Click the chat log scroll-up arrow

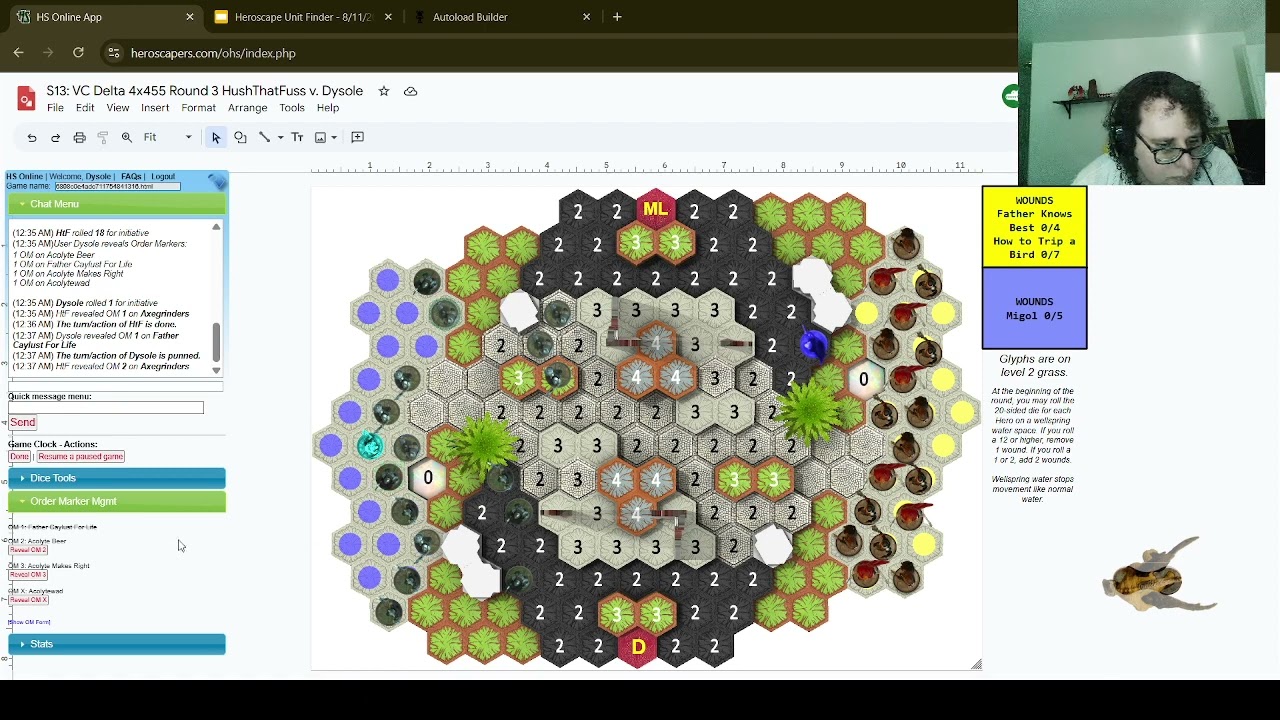coord(216,227)
